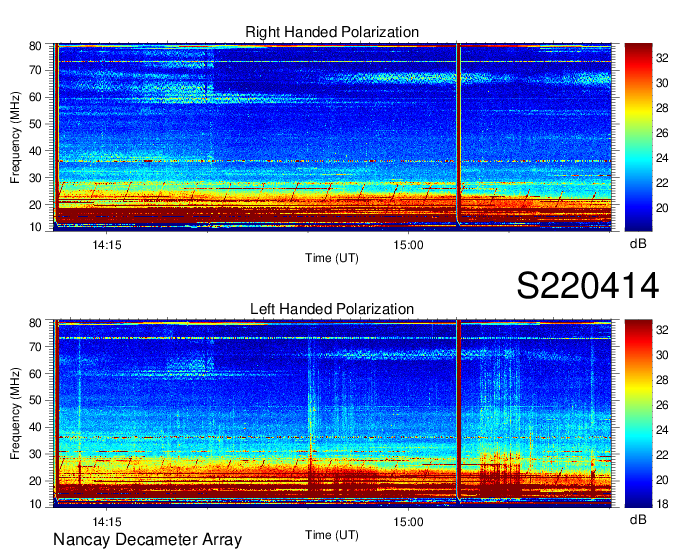Click the 20 value on top colorbar
The height and width of the screenshot is (552, 680).
(662, 208)
